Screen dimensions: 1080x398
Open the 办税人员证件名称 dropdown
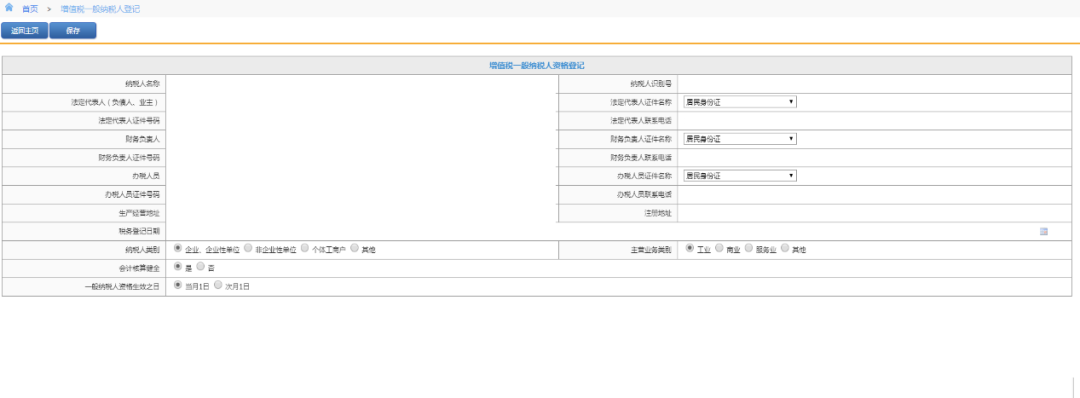pos(740,176)
